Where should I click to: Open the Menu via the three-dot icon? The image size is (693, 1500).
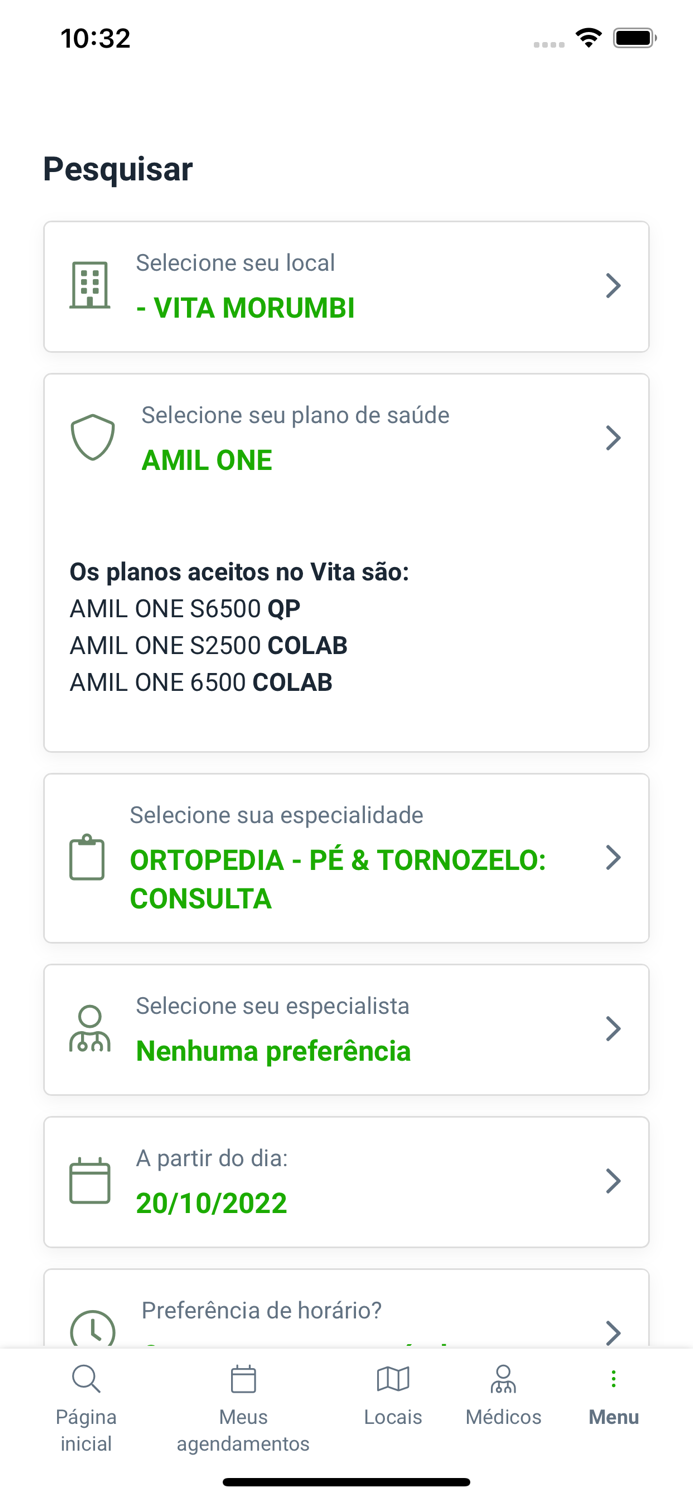[613, 1378]
